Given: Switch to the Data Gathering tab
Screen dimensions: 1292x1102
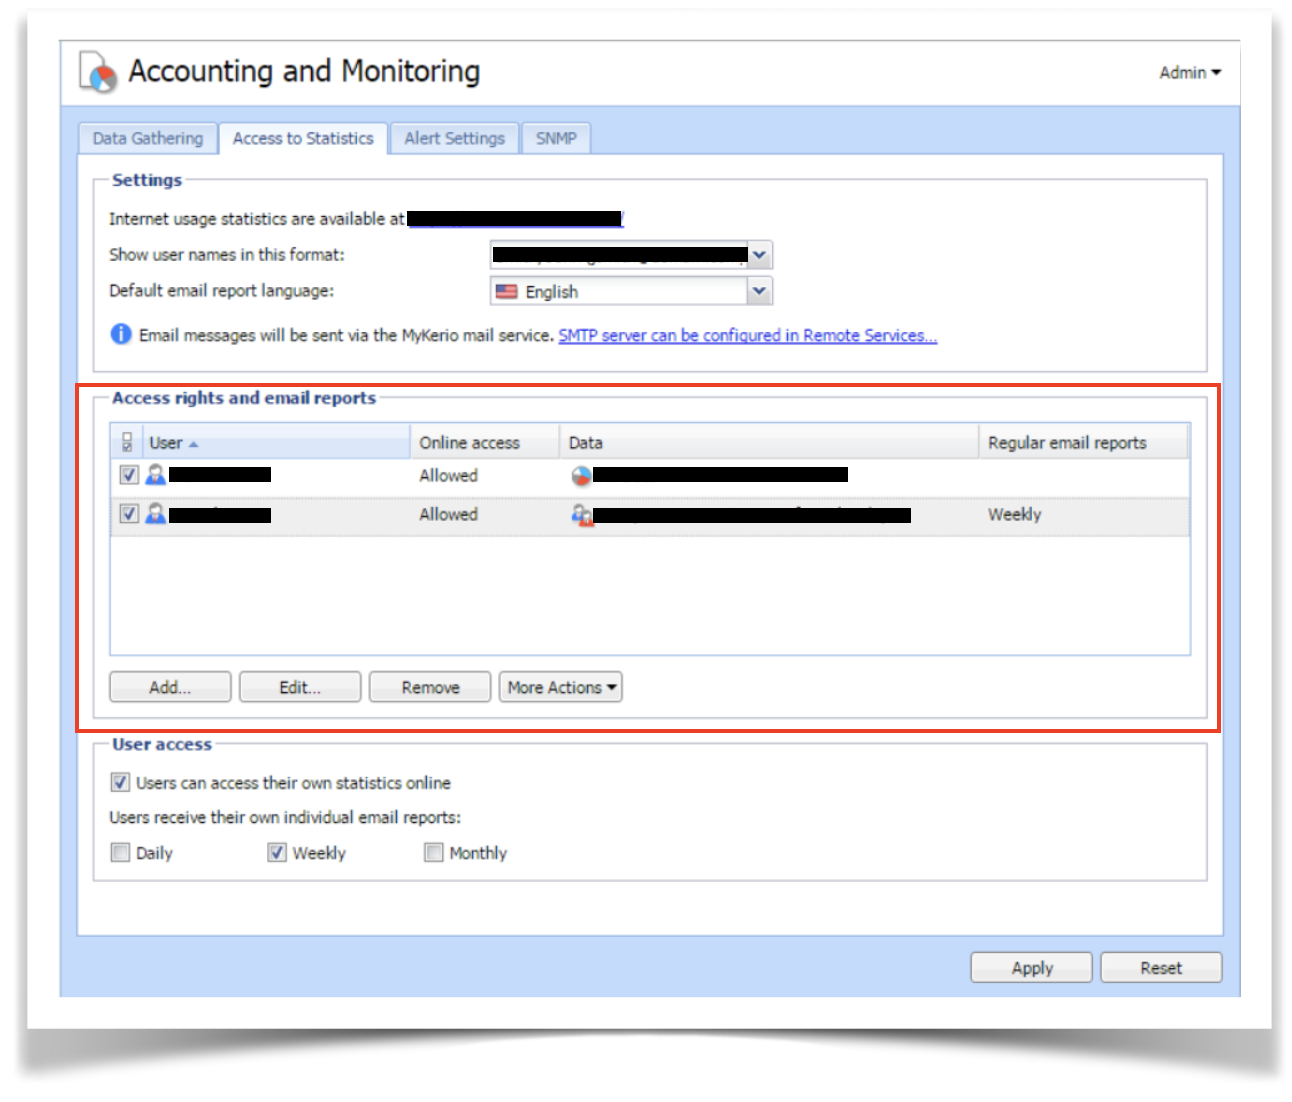Looking at the screenshot, I should pos(148,138).
